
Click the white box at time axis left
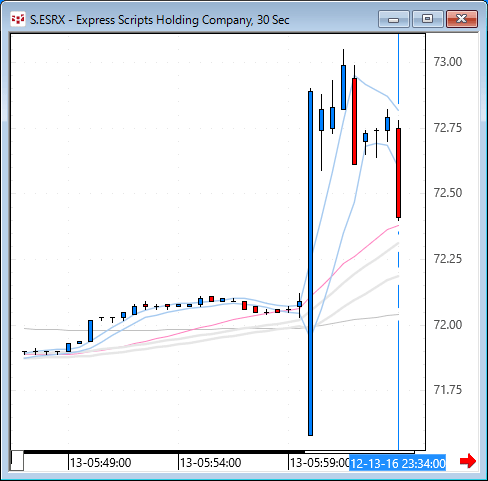(17, 461)
